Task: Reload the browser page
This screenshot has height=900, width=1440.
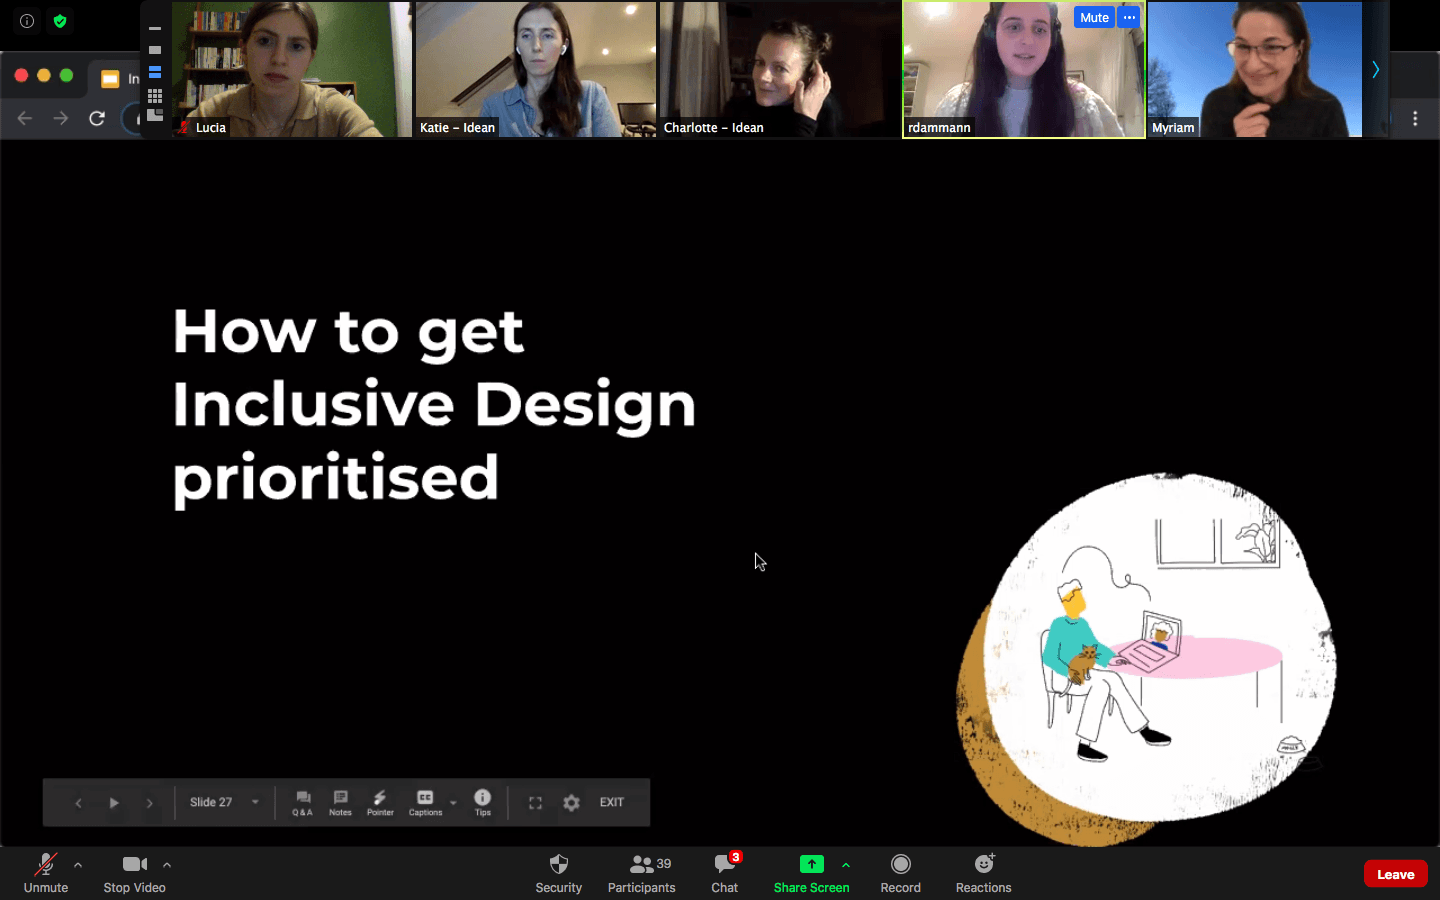Action: [97, 118]
